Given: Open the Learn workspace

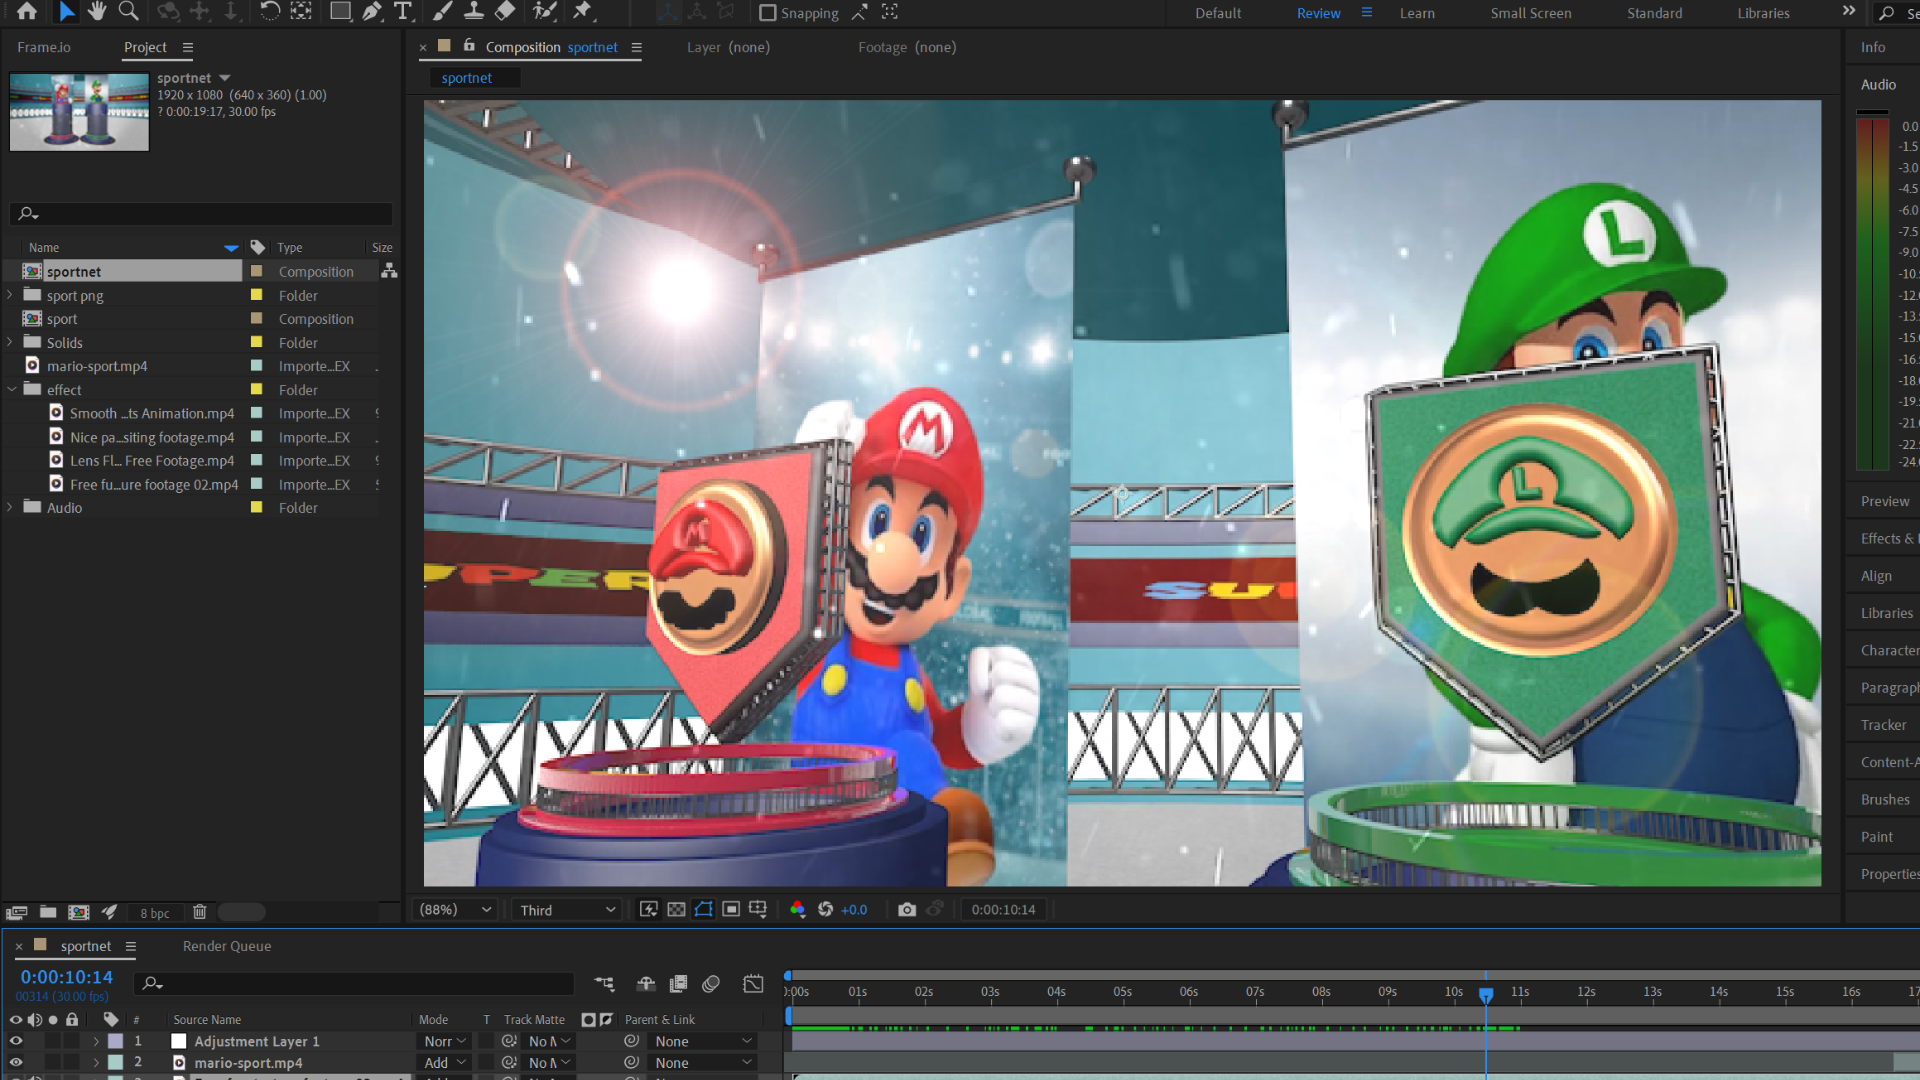Looking at the screenshot, I should 1416,13.
